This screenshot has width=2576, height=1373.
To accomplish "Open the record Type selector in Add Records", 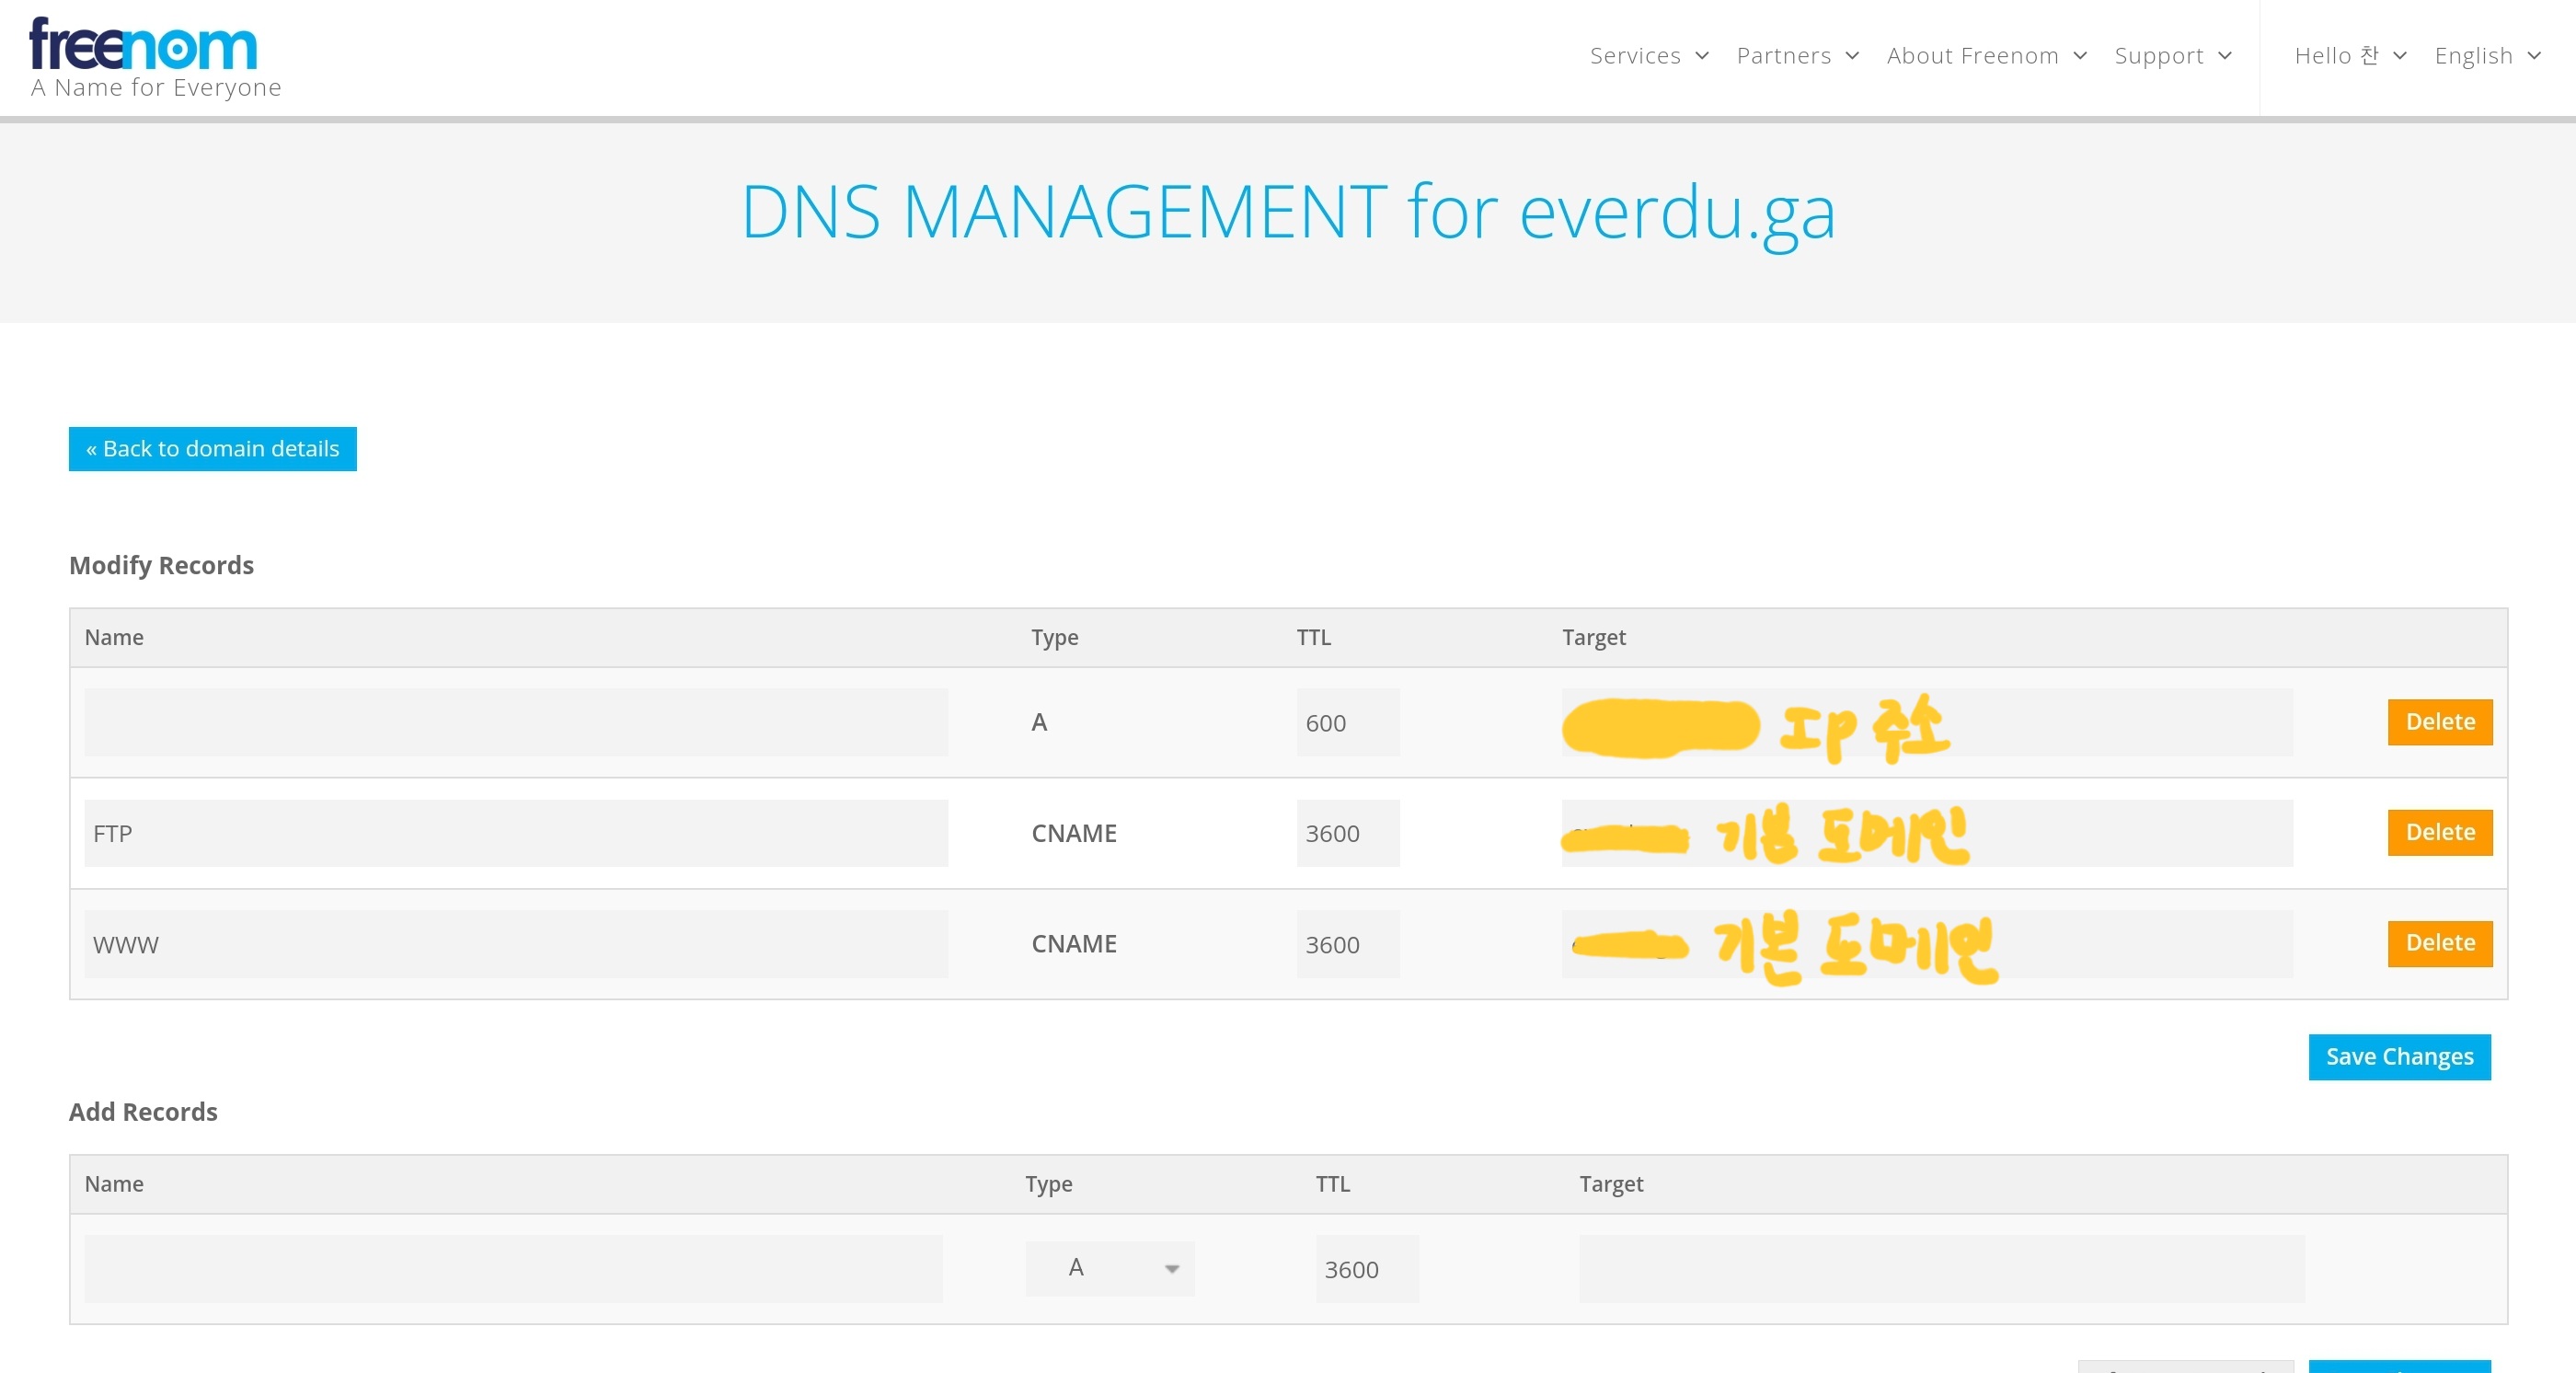I will coord(1109,1268).
